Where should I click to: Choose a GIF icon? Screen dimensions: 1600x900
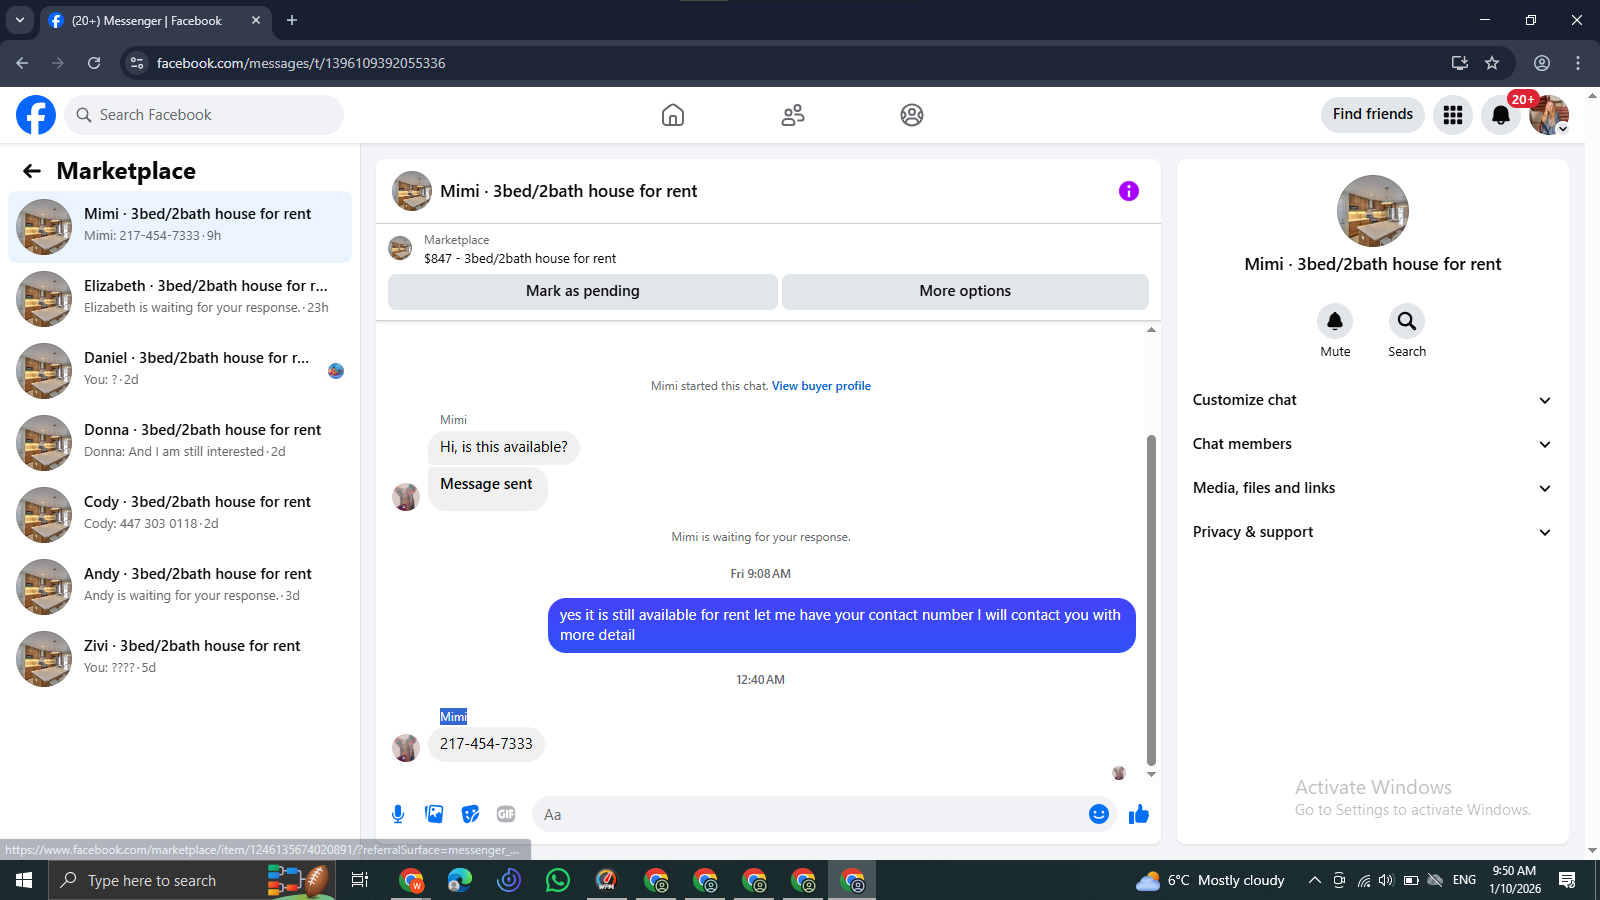pos(506,814)
